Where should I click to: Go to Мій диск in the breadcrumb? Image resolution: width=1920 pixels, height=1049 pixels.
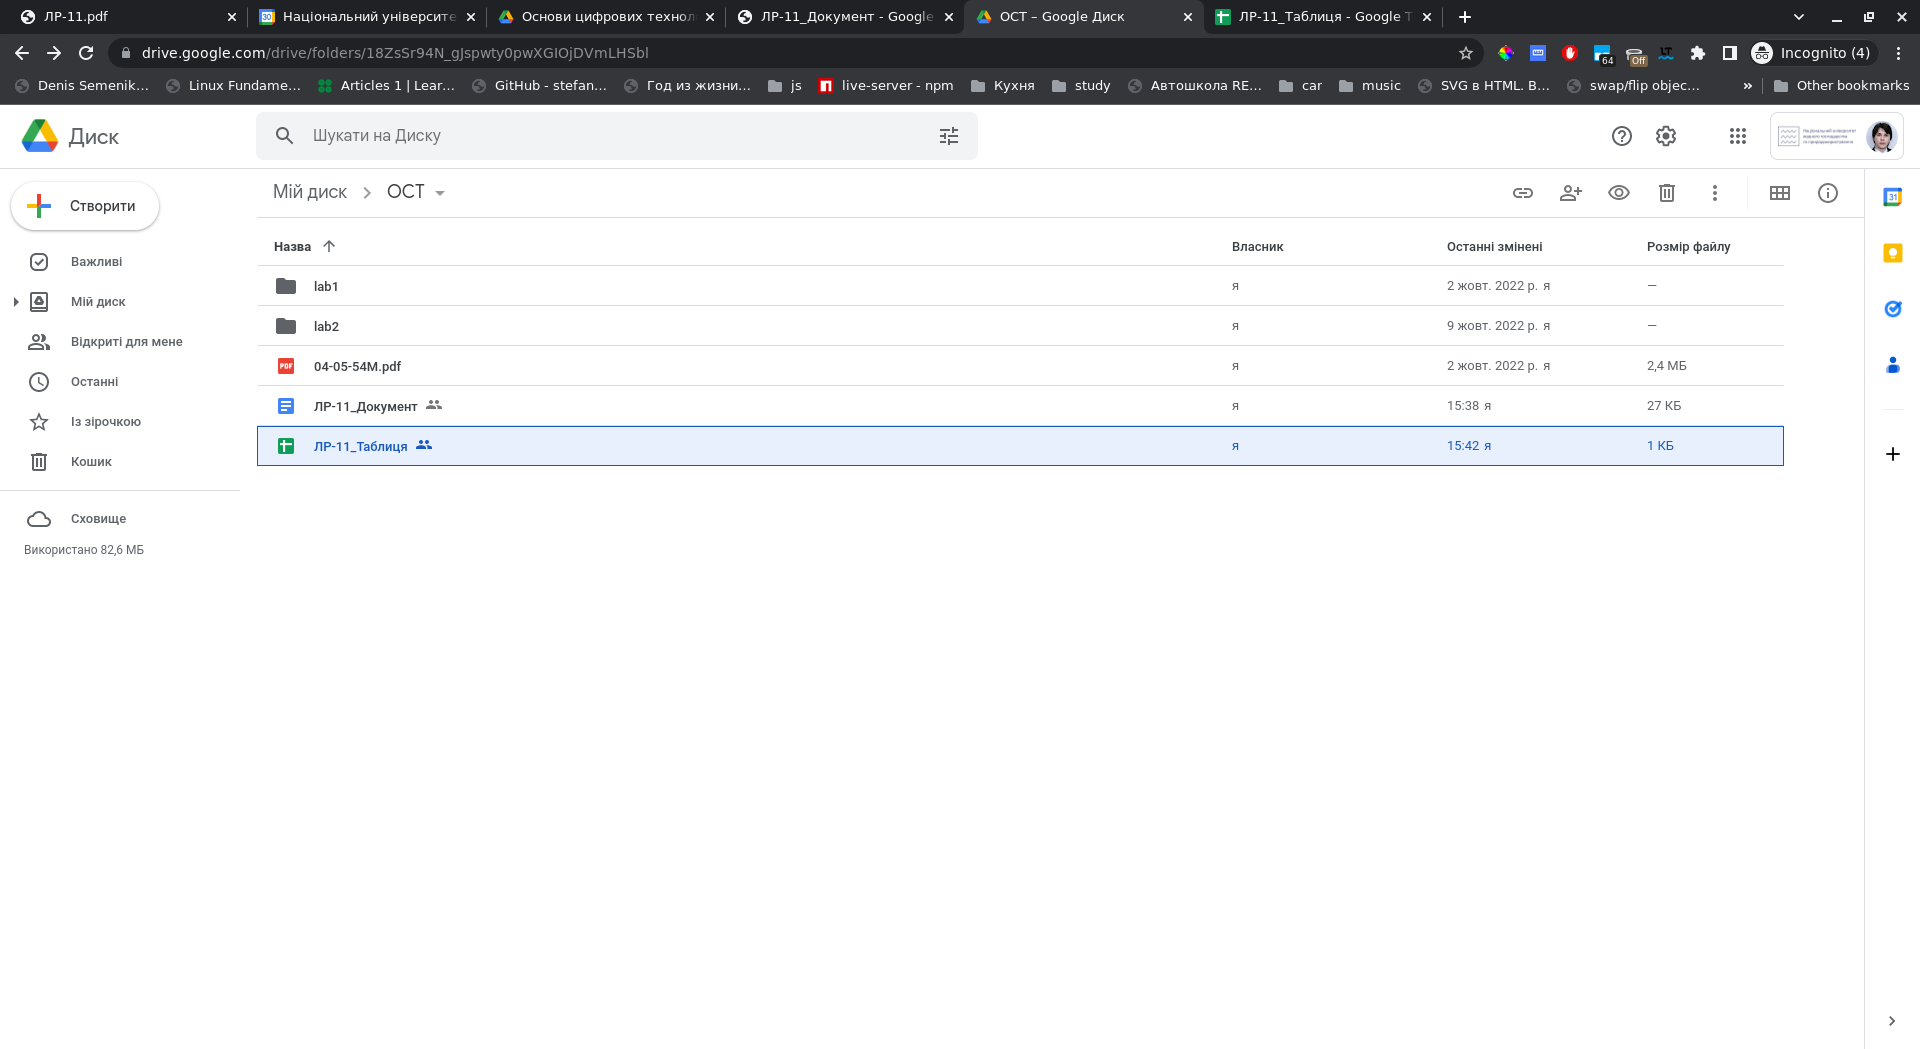(310, 192)
